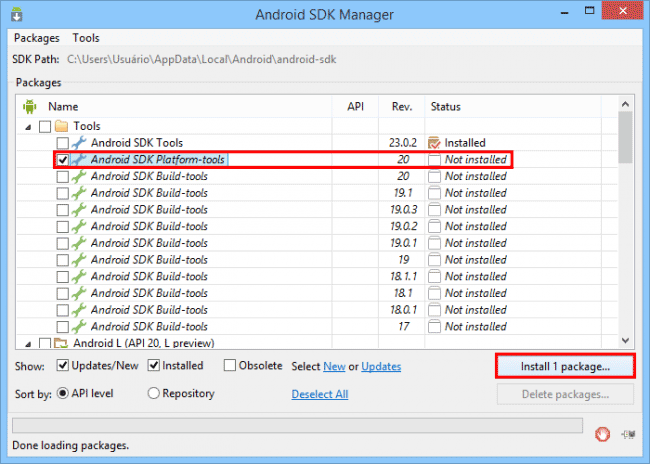Check the Build-tools rev 19.0.3 checkbox
The height and width of the screenshot is (464, 650).
[x=63, y=210]
